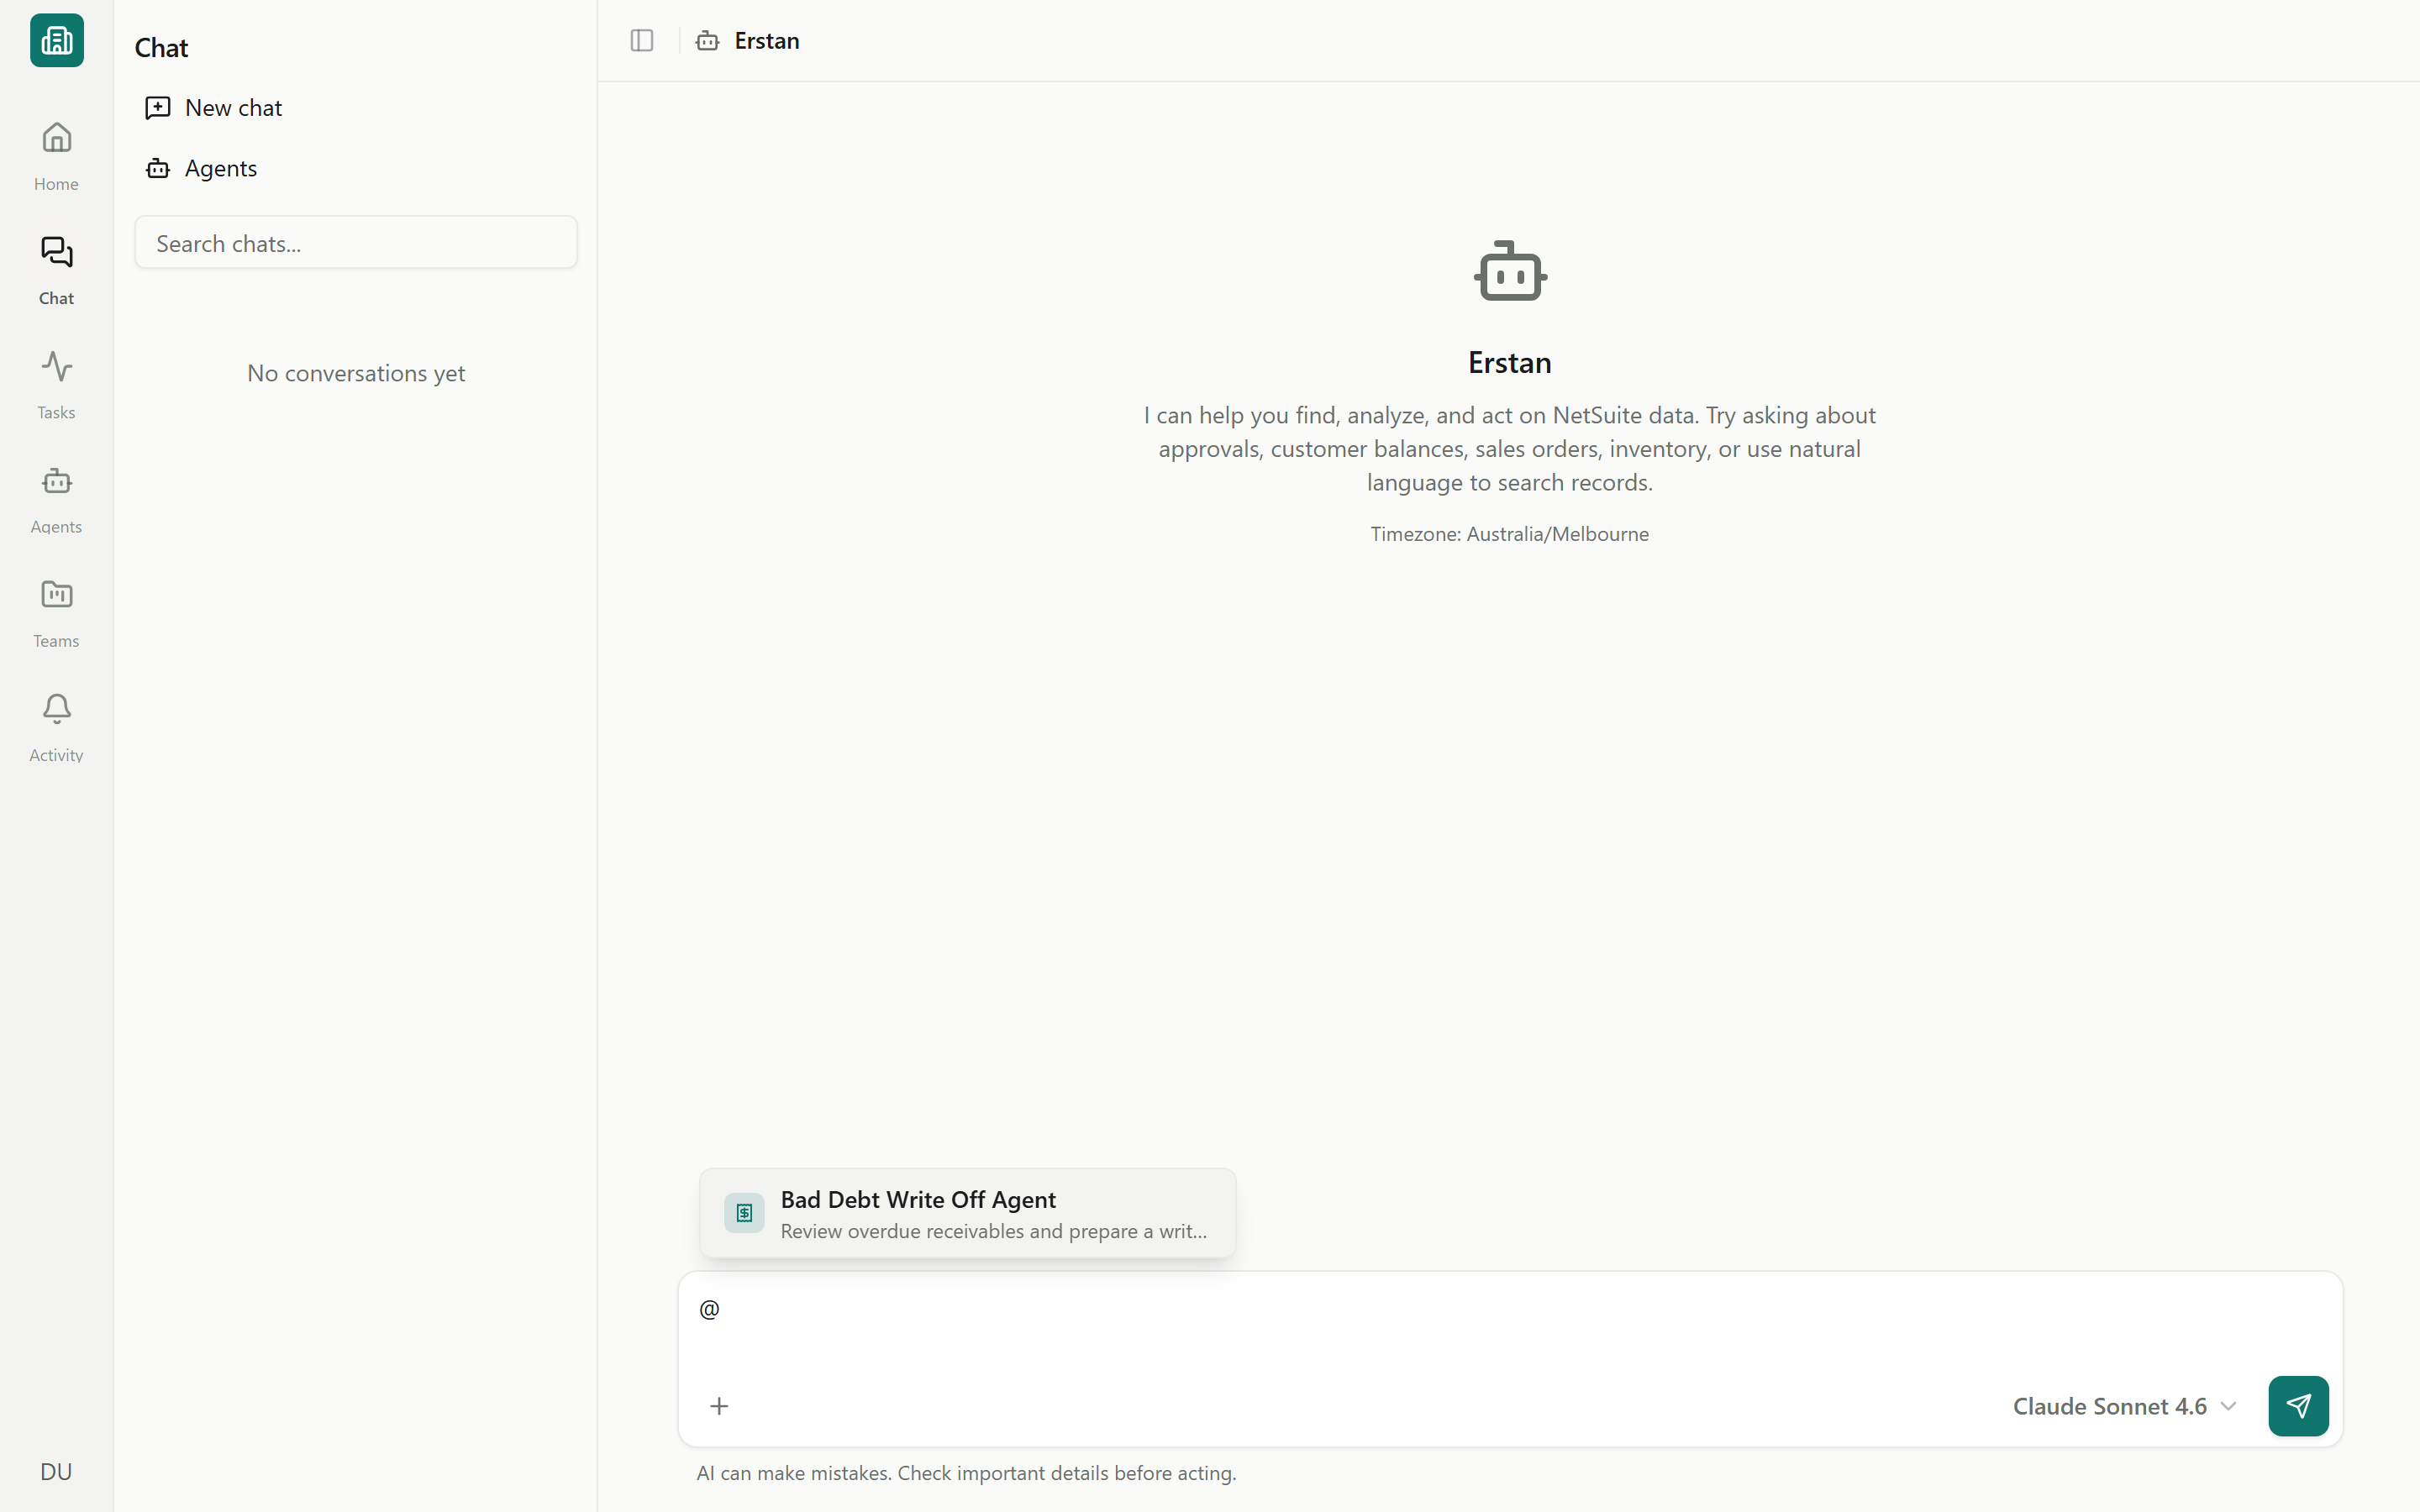Viewport: 2420px width, 1512px height.
Task: Click the Chat panel heading
Action: 161,48
